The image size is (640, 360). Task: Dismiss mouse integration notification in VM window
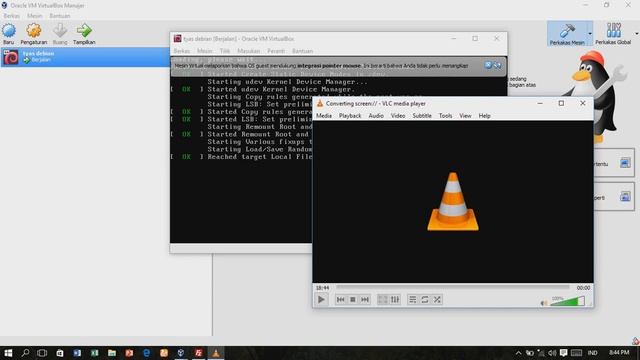click(x=488, y=65)
